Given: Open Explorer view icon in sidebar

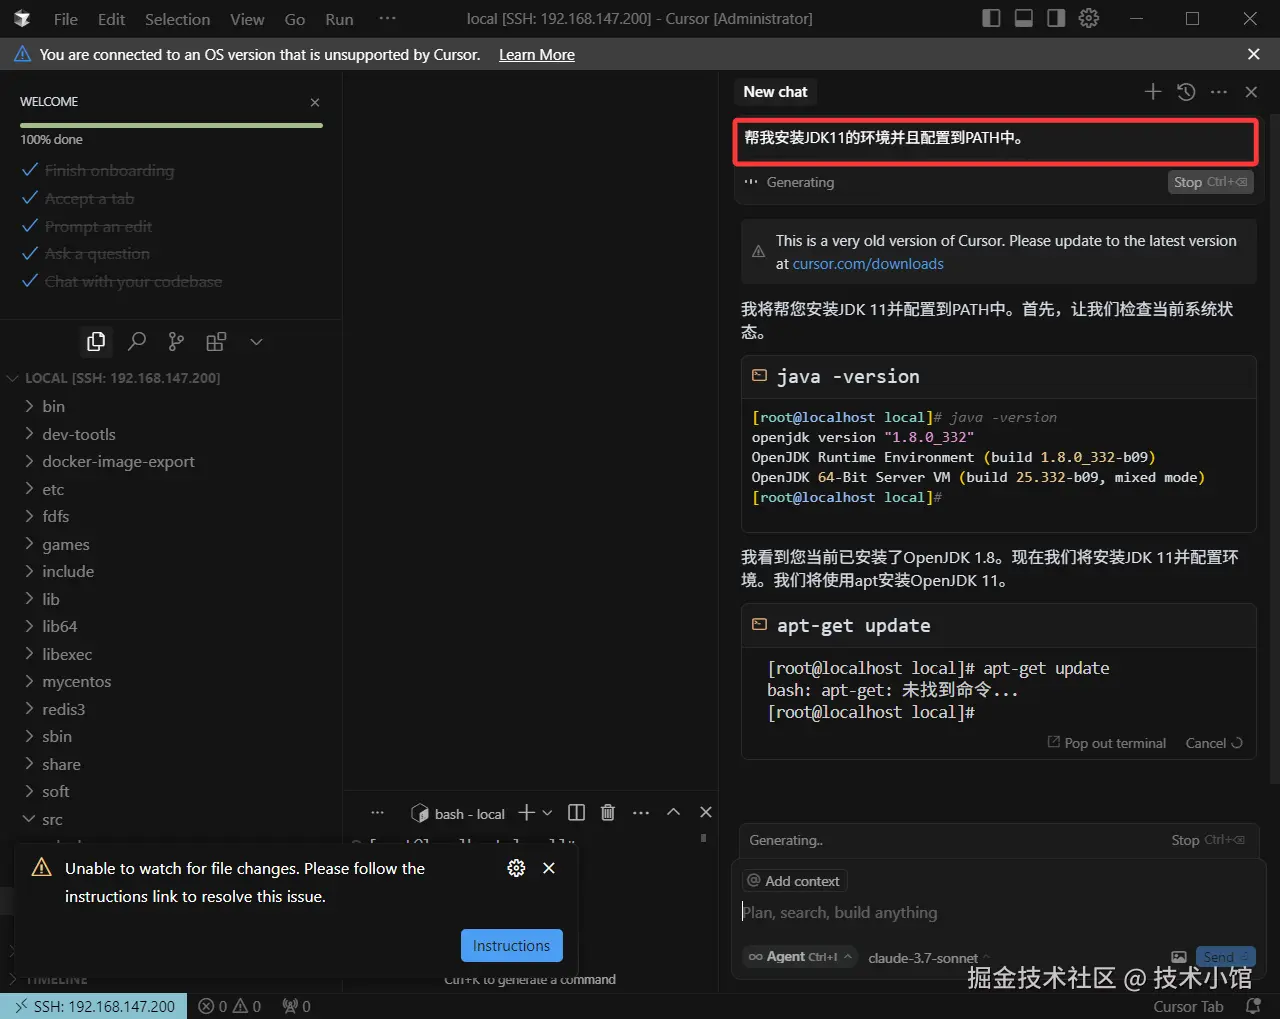Looking at the screenshot, I should coord(96,342).
